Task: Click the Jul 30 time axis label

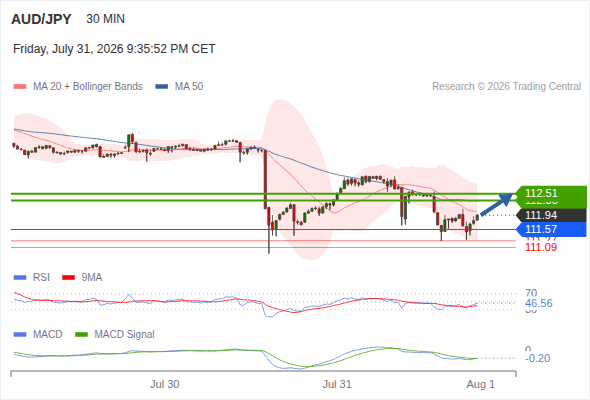Action: tap(164, 384)
